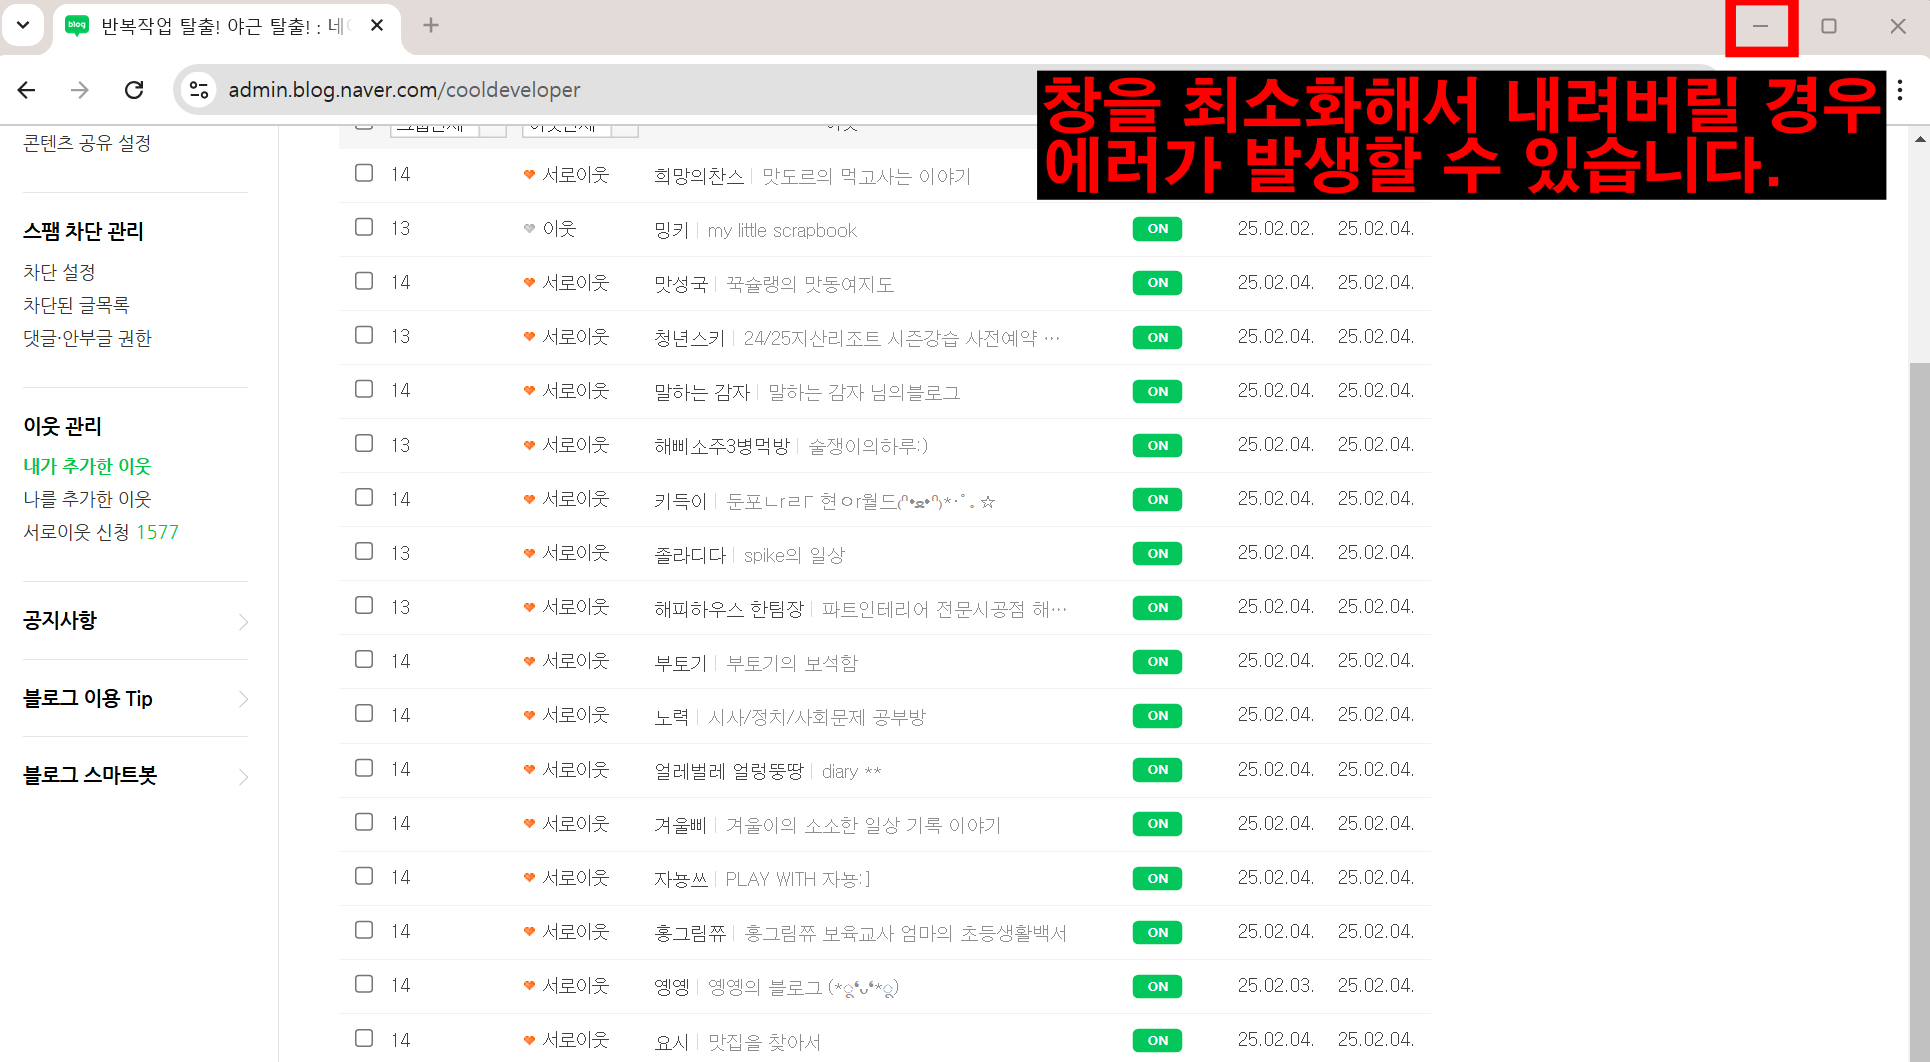Viewport: 1930px width, 1062px height.
Task: Toggle the ON switch for 해삐소주3병먹방
Action: click(1157, 446)
